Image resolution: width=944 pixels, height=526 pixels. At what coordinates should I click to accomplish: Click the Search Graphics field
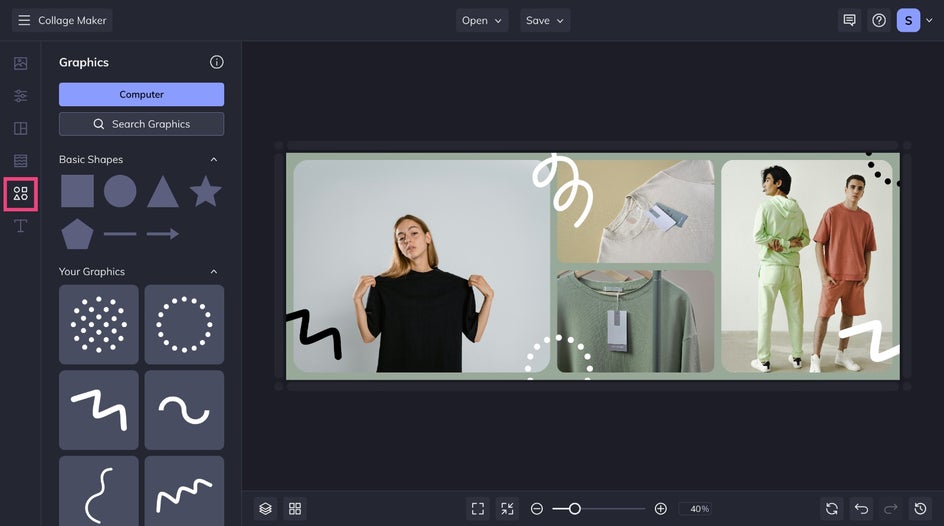pos(141,124)
